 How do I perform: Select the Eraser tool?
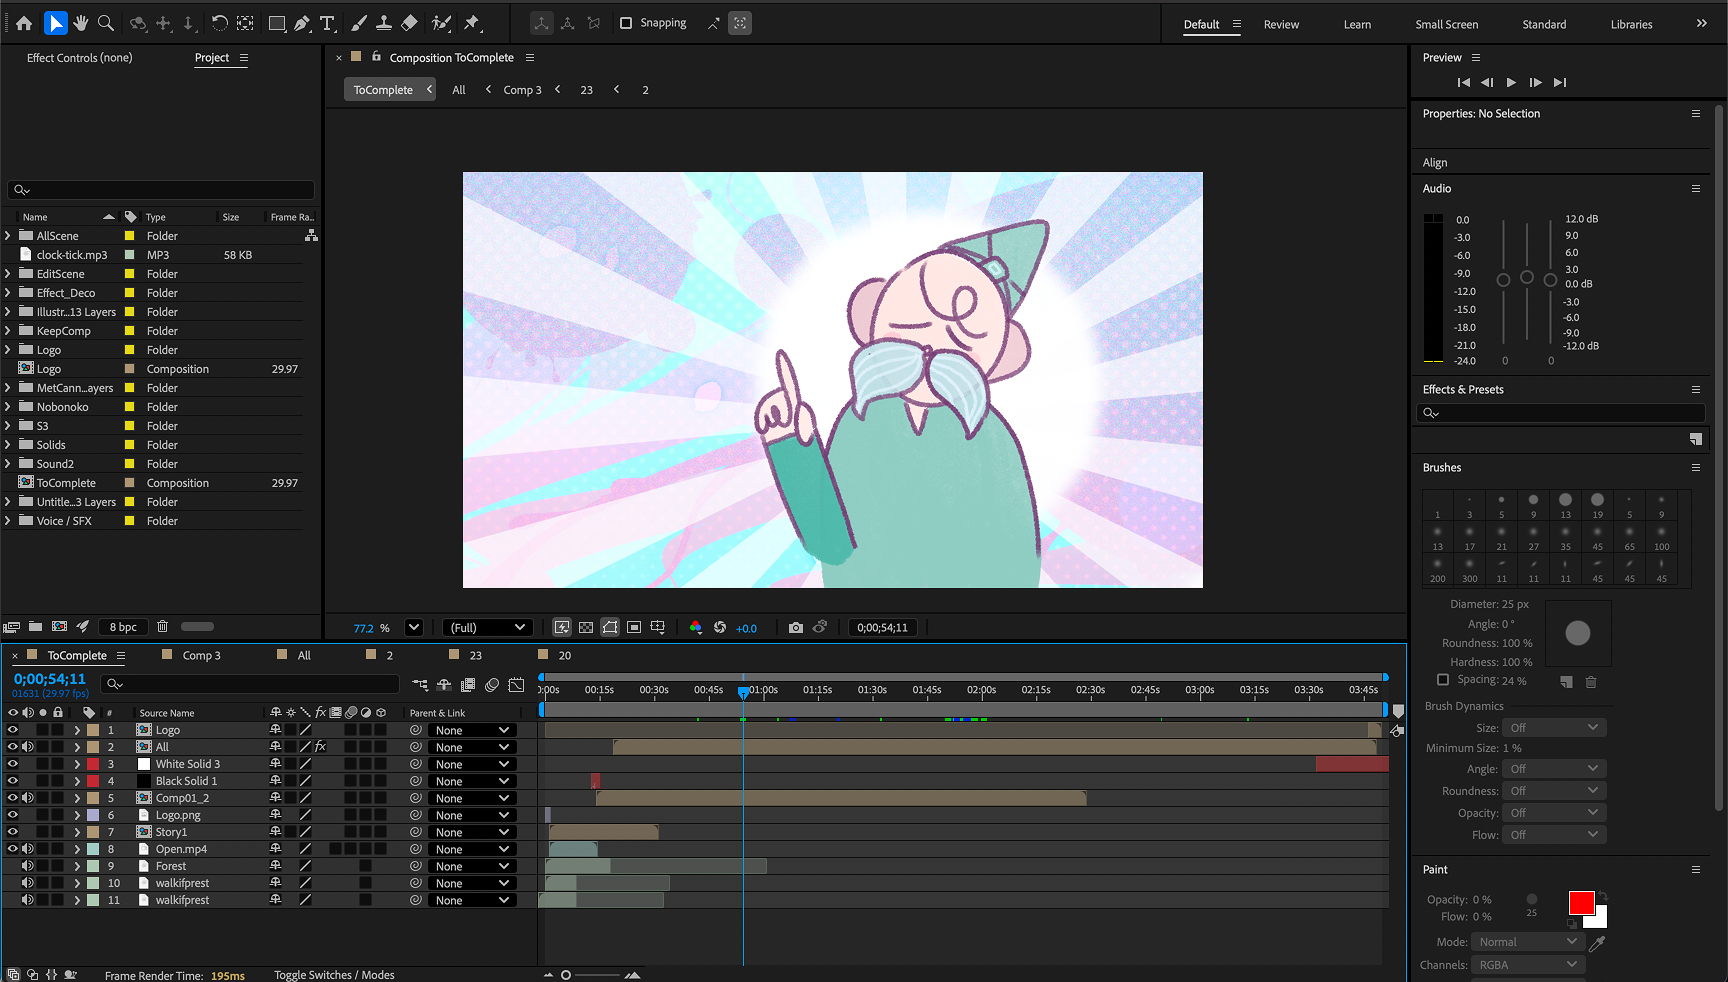tap(409, 23)
